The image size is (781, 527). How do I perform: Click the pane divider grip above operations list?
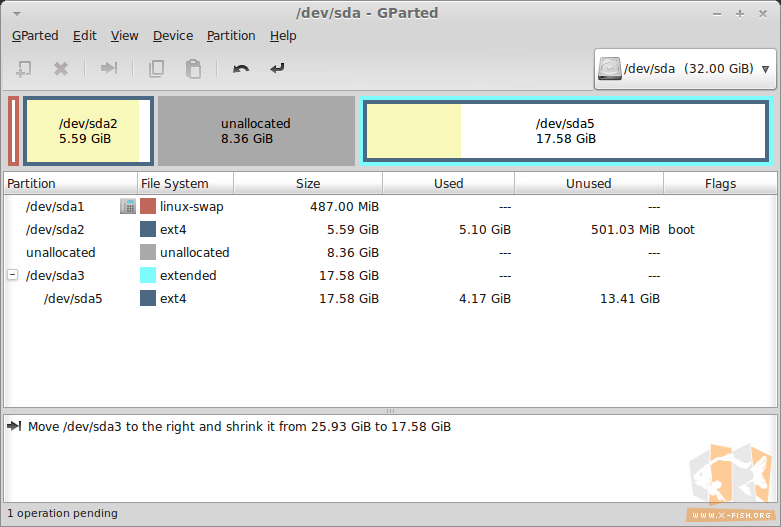tap(390, 411)
